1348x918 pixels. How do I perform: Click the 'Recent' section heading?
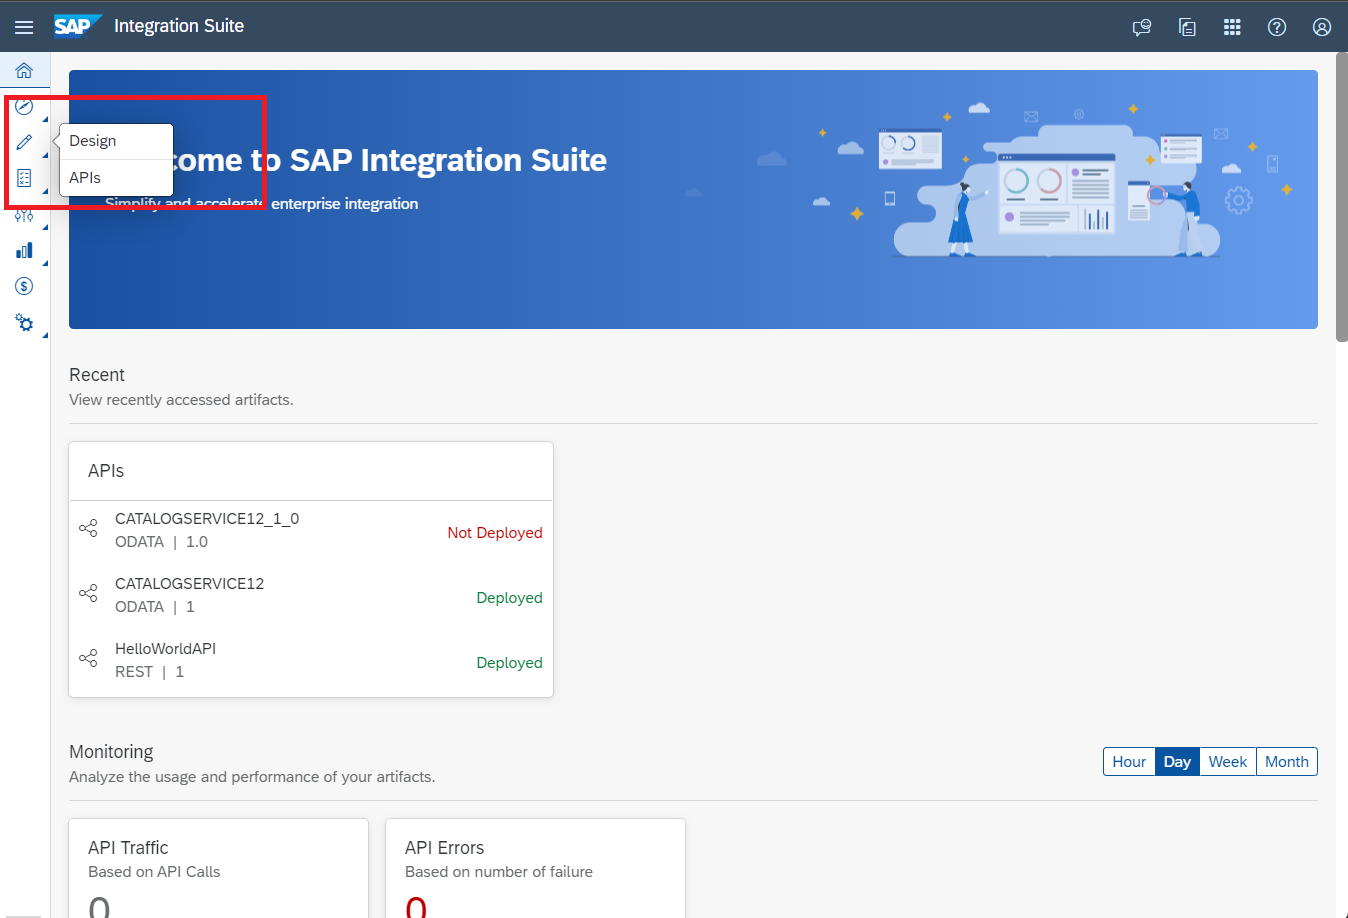97,375
